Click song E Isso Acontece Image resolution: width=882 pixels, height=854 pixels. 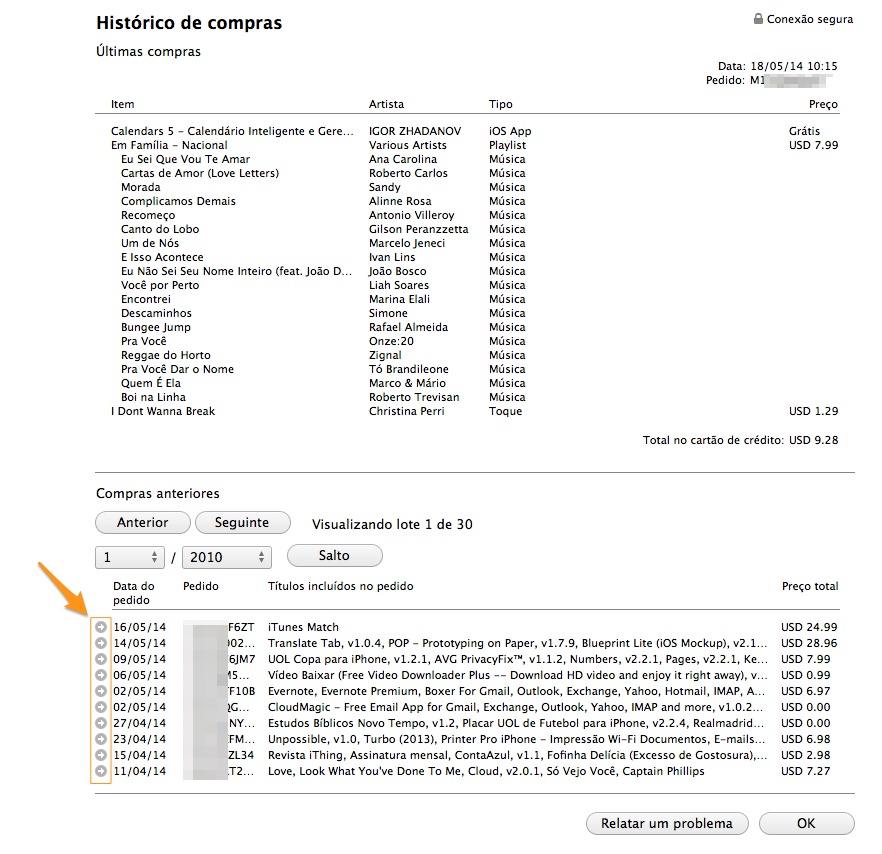162,257
